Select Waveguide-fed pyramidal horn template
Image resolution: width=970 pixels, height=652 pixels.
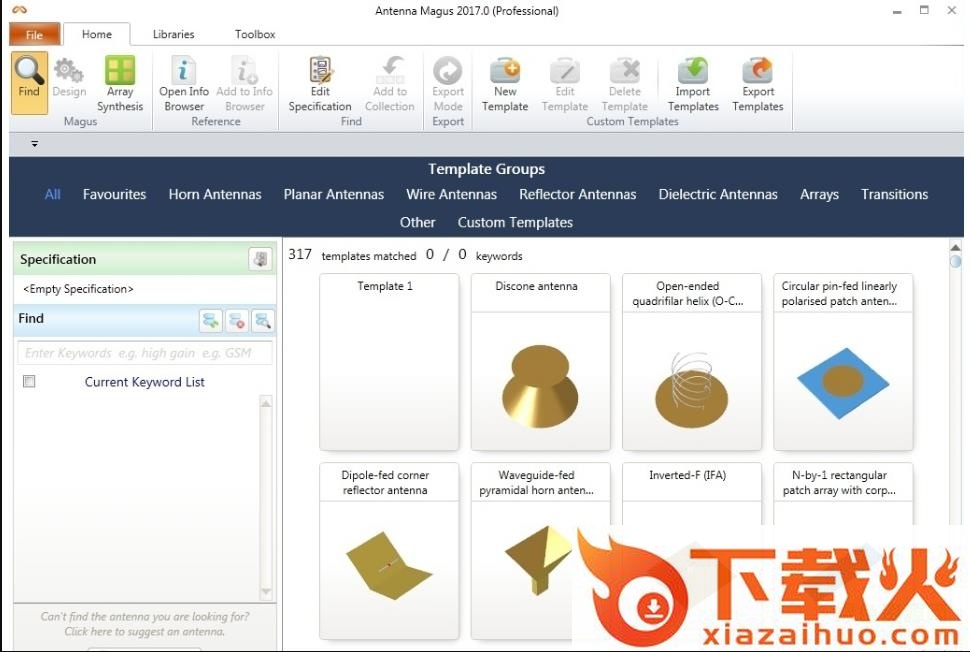[540, 551]
